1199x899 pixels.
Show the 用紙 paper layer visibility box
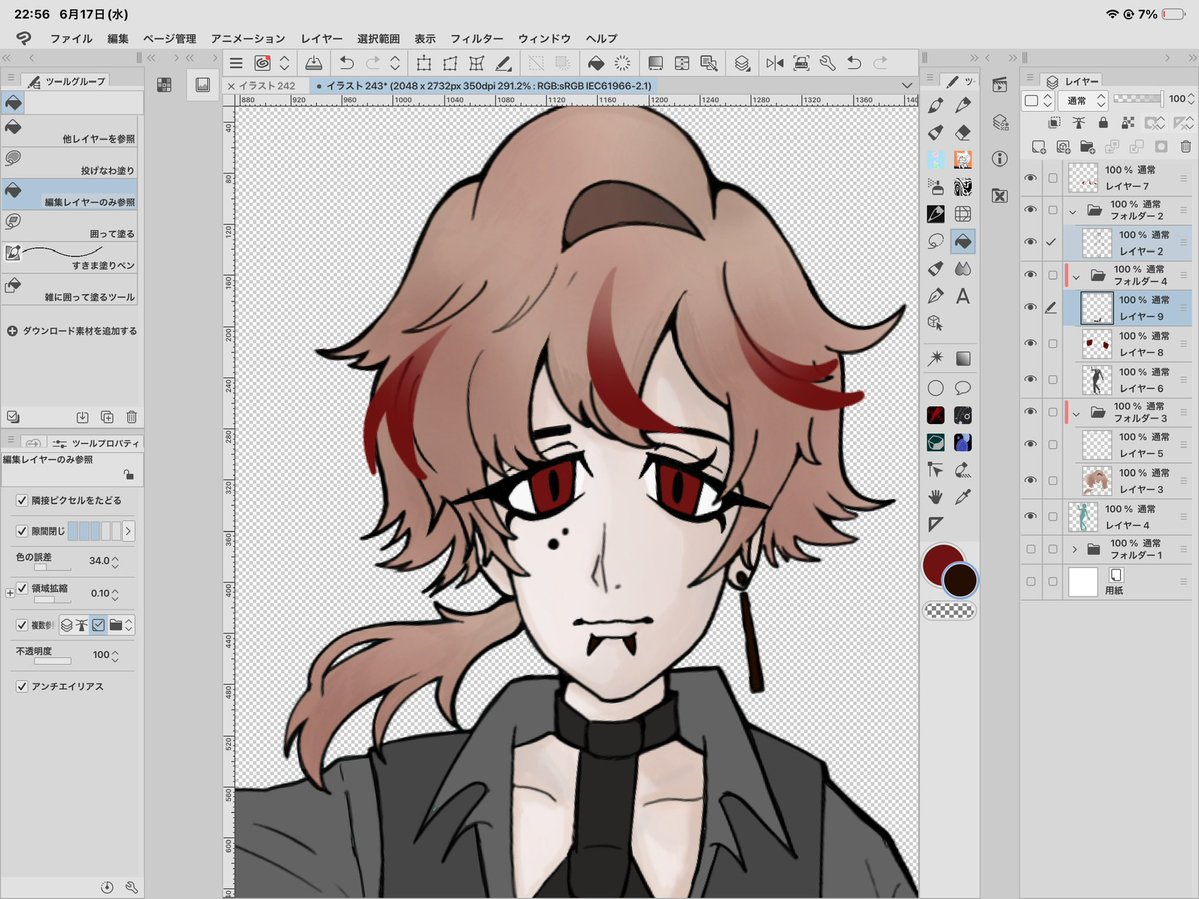point(1031,582)
